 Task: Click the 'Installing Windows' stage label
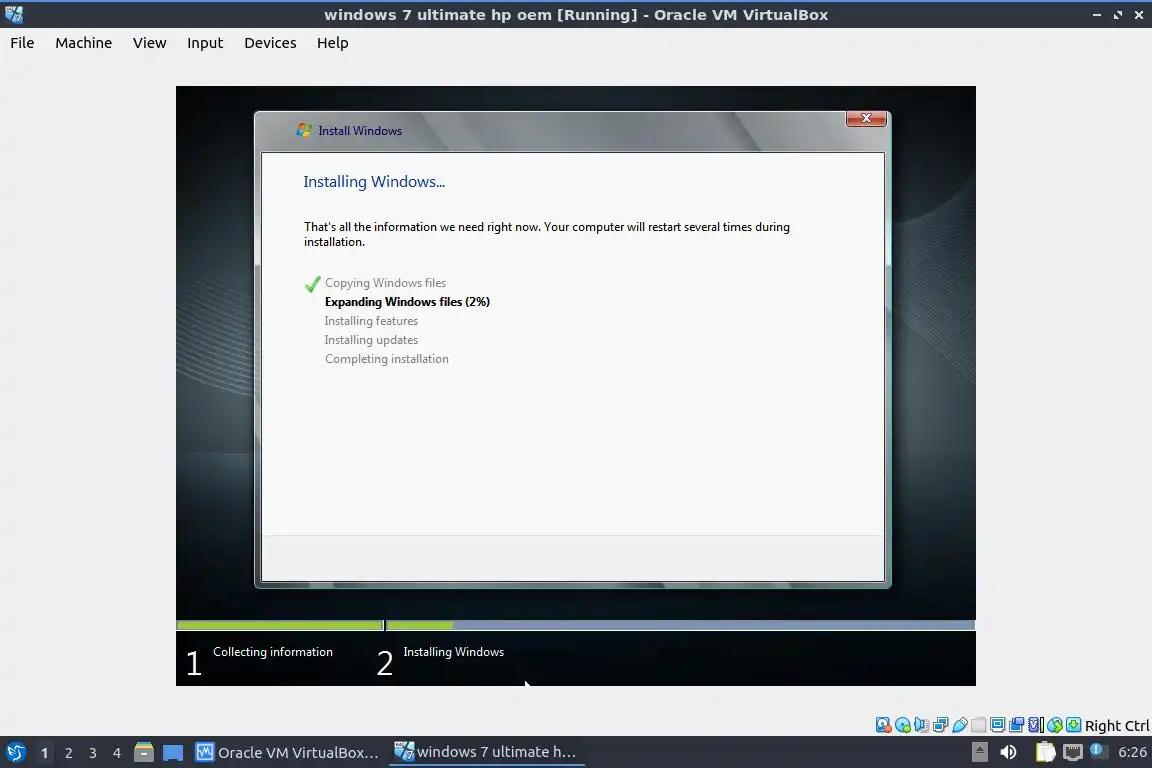[x=453, y=652]
